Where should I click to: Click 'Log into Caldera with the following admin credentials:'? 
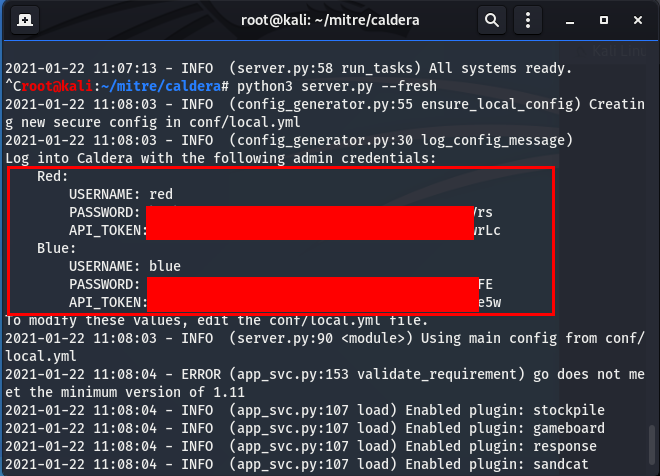pyautogui.click(x=221, y=158)
